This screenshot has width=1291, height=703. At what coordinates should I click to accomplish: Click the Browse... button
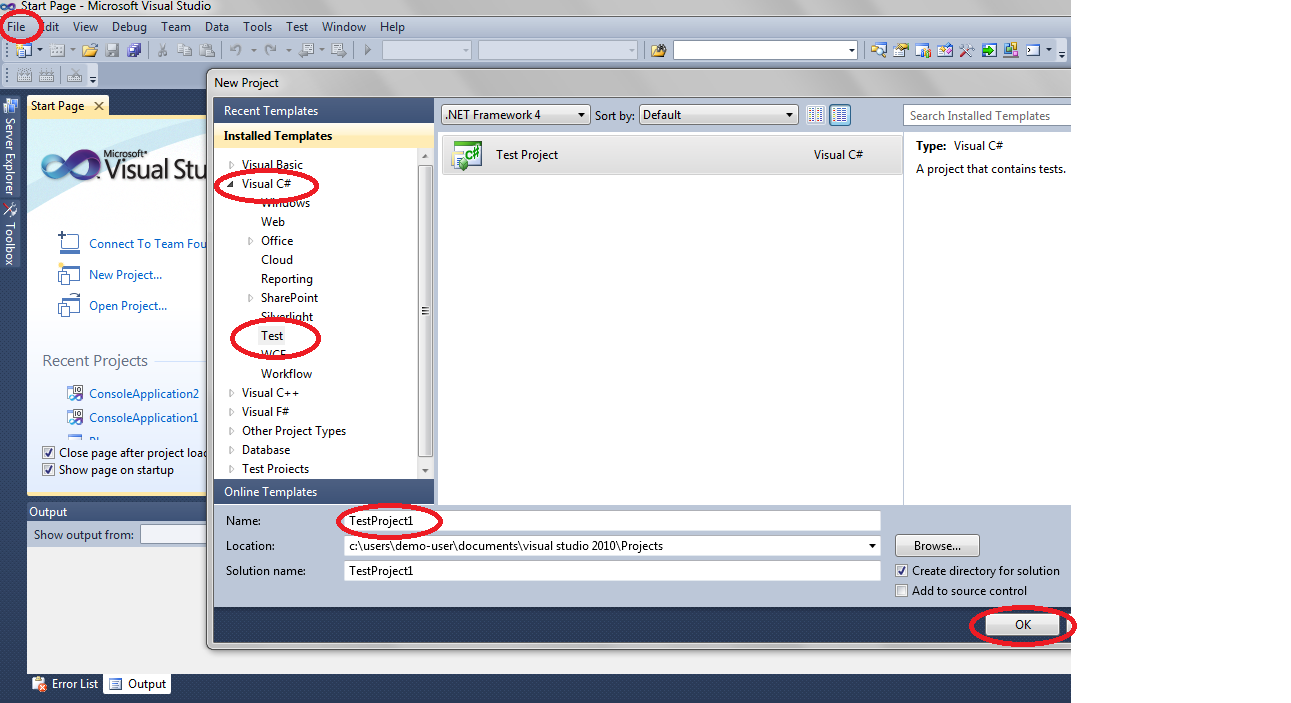[937, 546]
